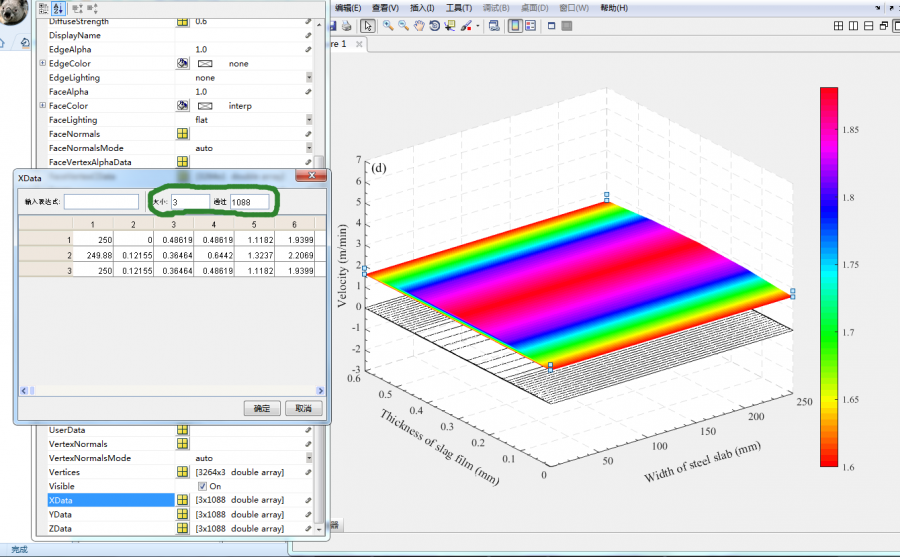Activate the Data Cursor tool

pos(450,26)
